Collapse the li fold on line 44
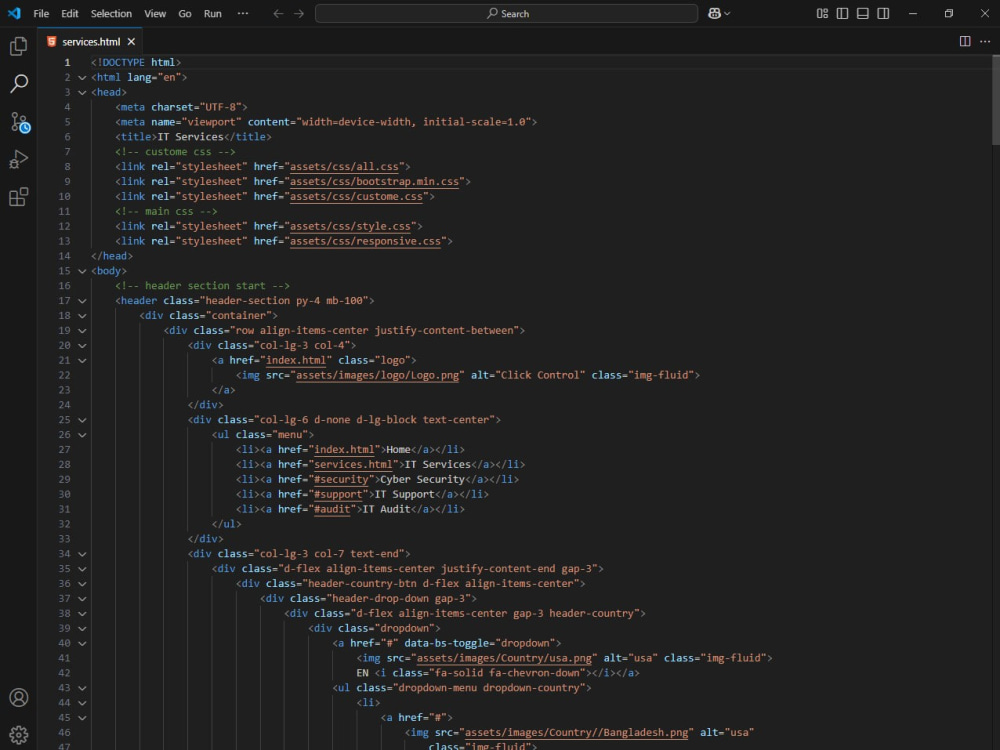Image resolution: width=1000 pixels, height=750 pixels. tap(82, 703)
